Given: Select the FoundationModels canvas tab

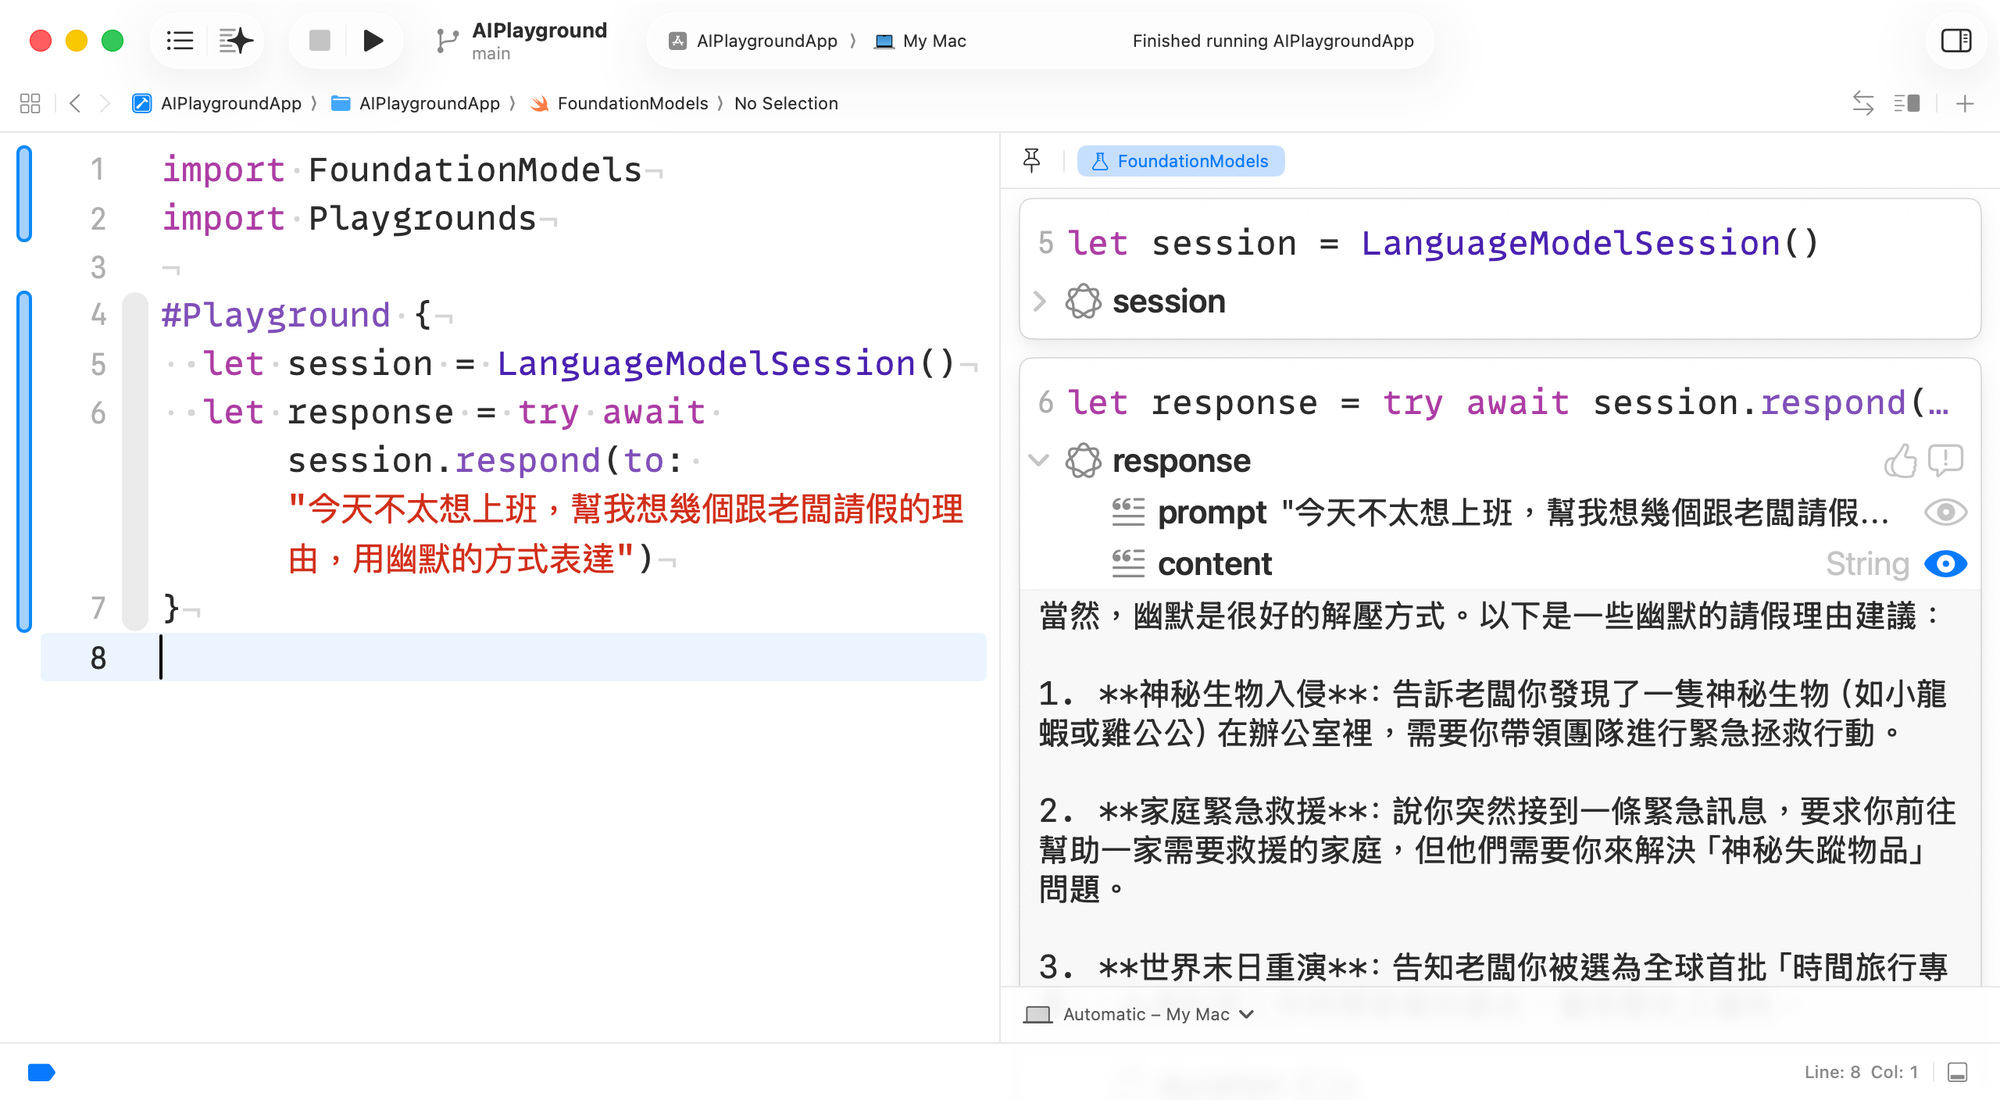Looking at the screenshot, I should pos(1181,160).
